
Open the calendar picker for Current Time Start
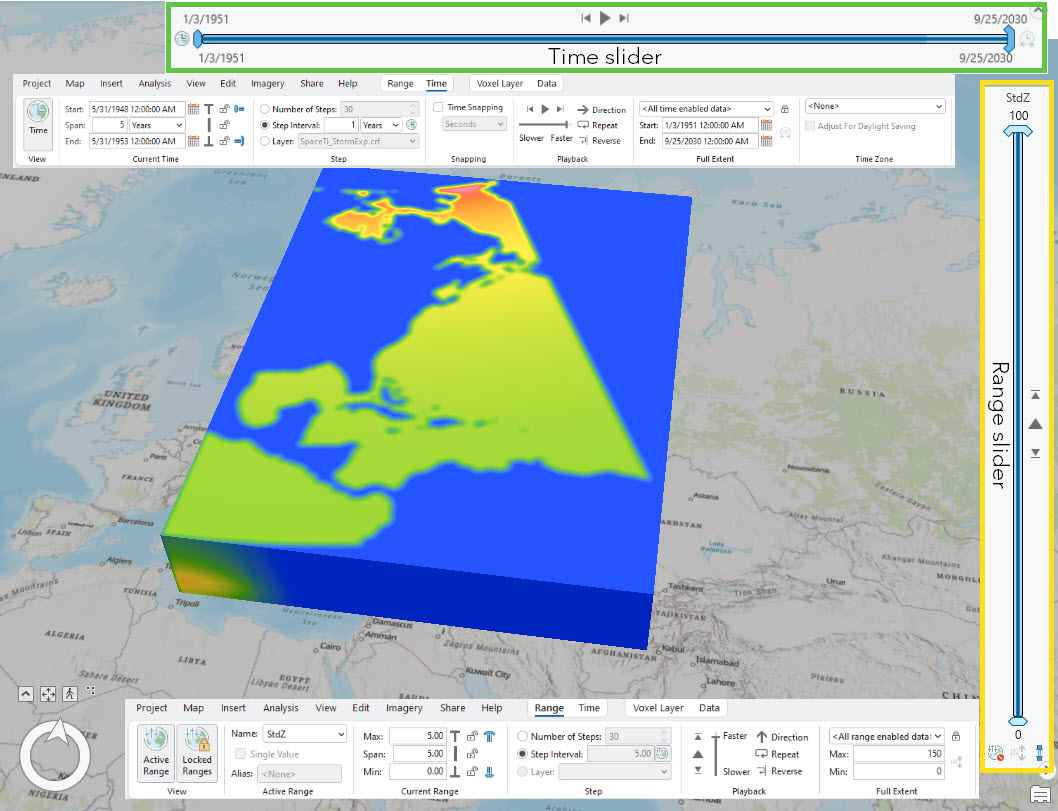pos(195,107)
